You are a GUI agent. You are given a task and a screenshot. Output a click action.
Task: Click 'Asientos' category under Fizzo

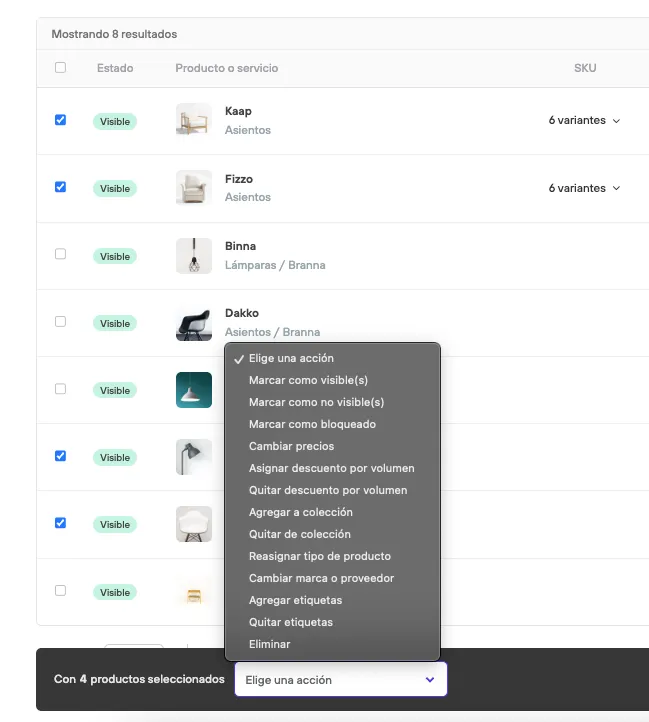(248, 197)
